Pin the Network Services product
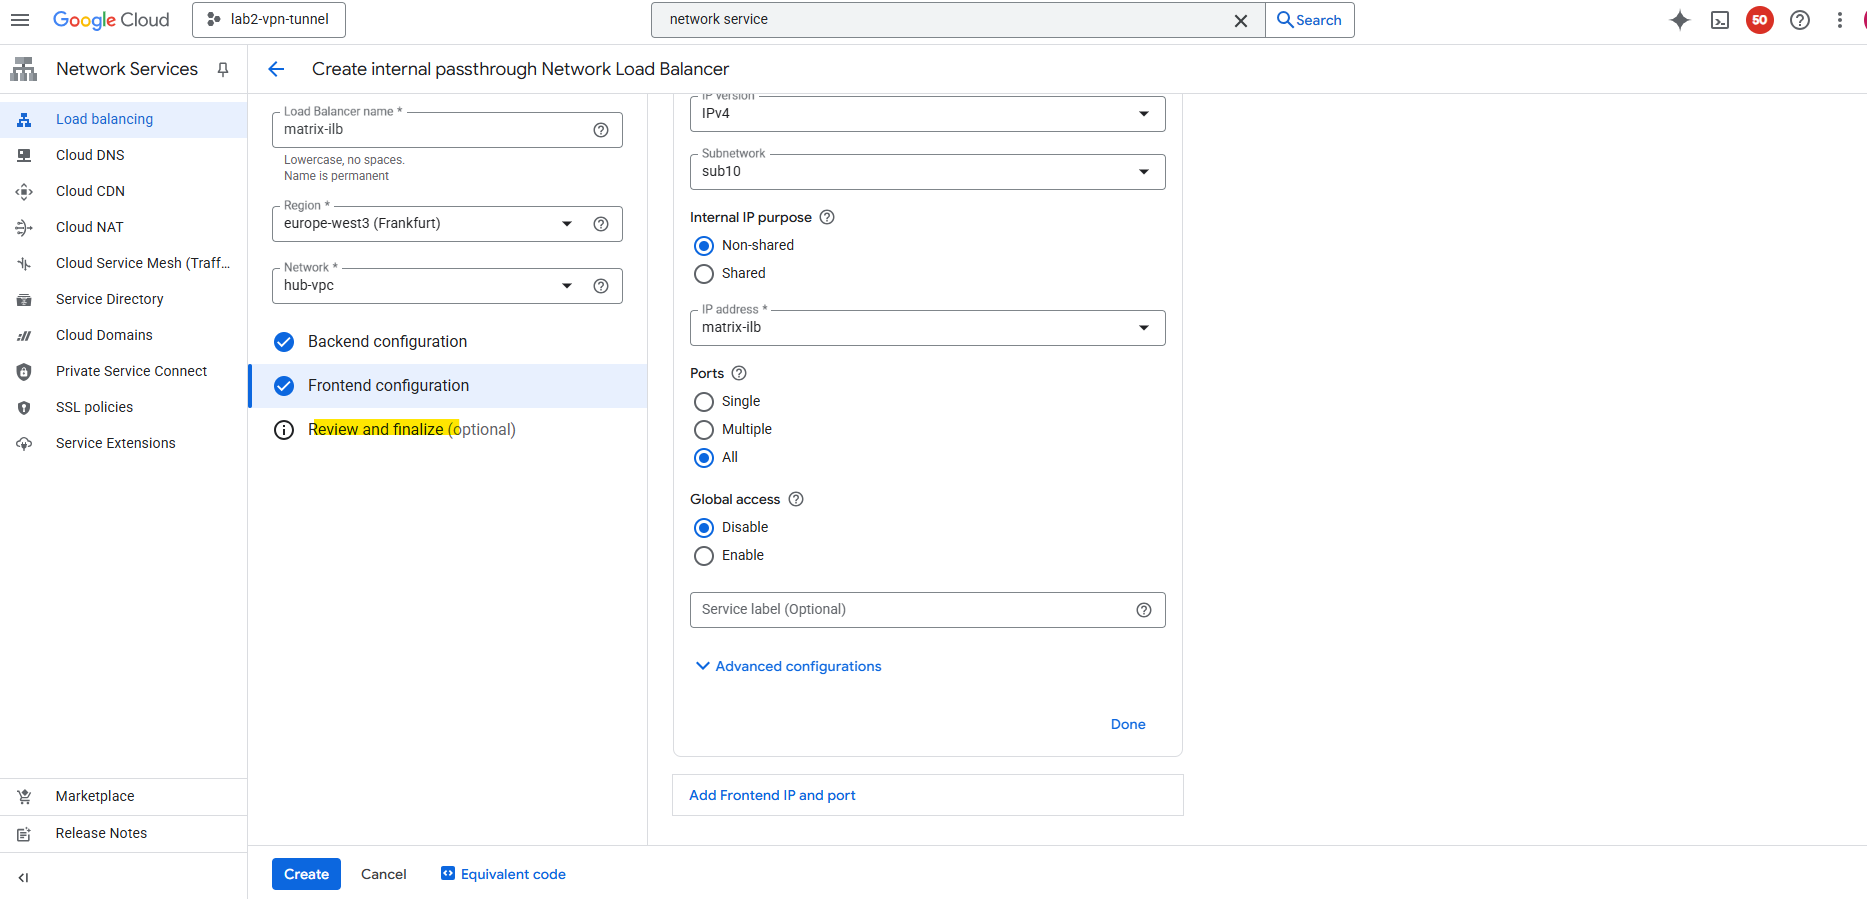This screenshot has height=899, width=1867. point(223,69)
